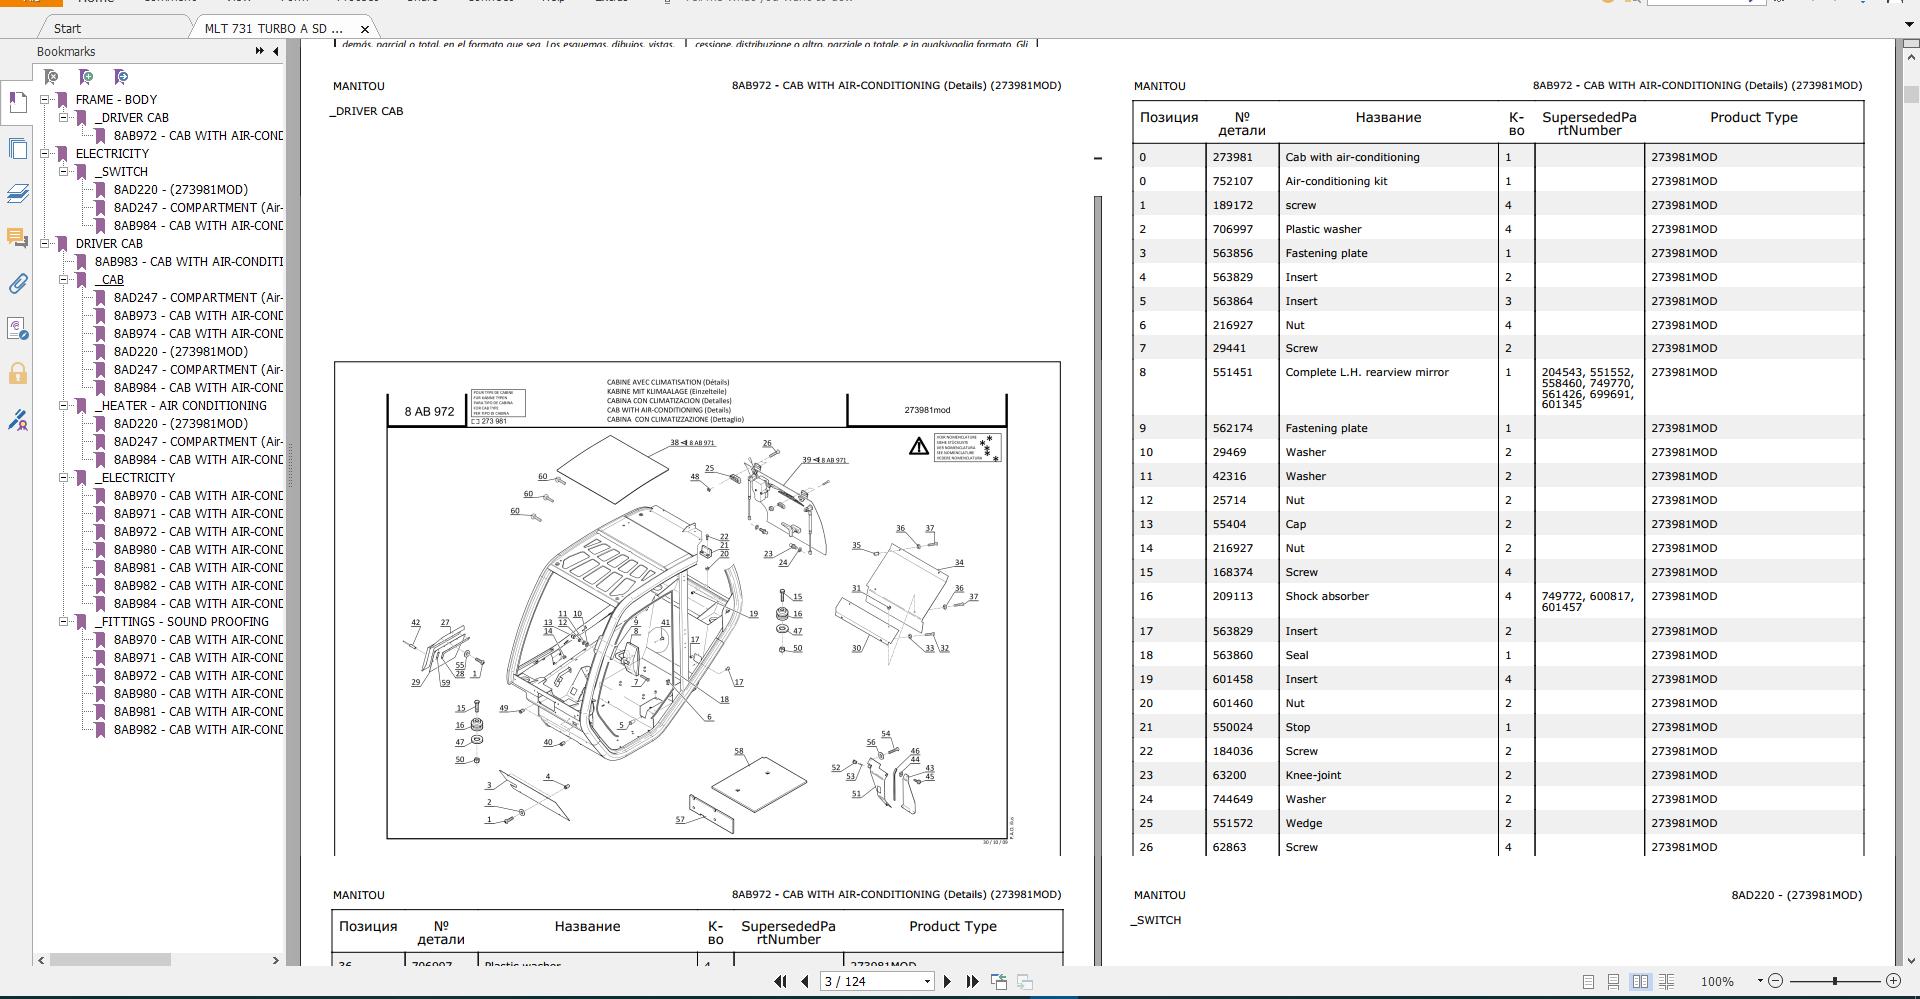Open the Attachments paperclip panel
Image resolution: width=1920 pixels, height=999 pixels.
click(x=17, y=284)
